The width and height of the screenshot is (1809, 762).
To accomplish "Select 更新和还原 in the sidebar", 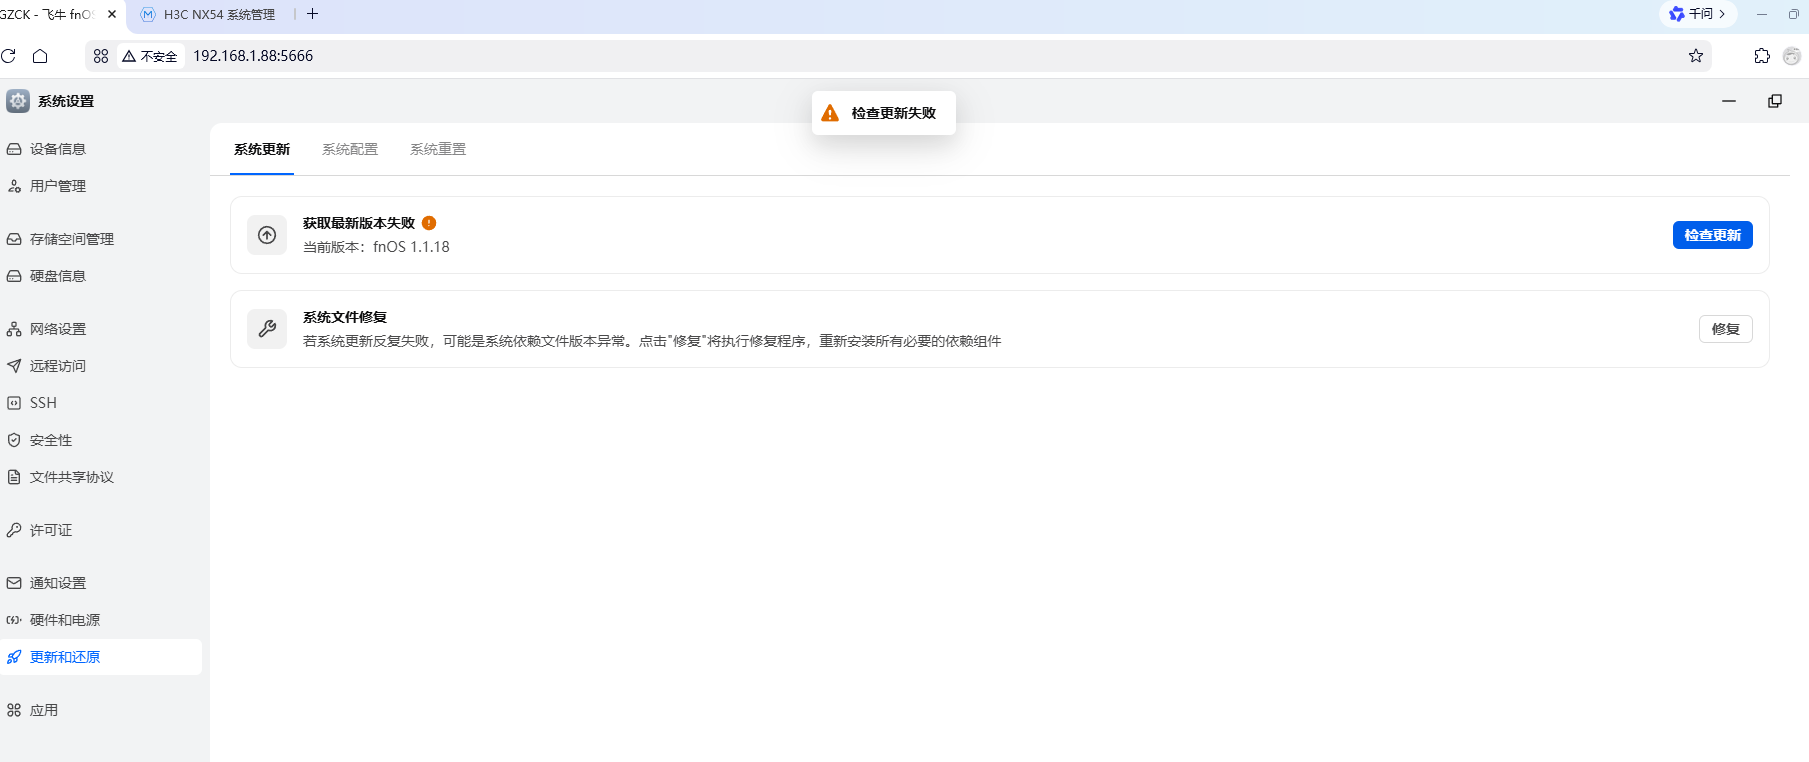I will [101, 657].
